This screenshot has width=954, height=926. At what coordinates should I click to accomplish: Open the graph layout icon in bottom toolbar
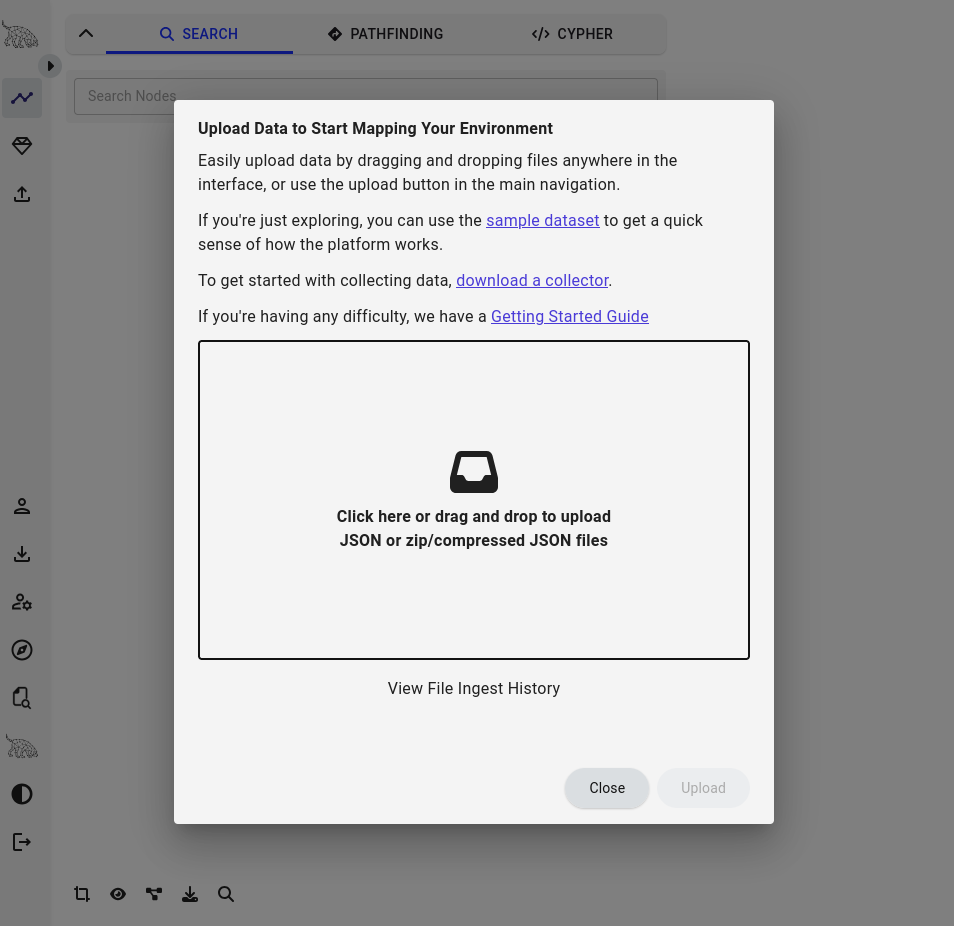[154, 894]
